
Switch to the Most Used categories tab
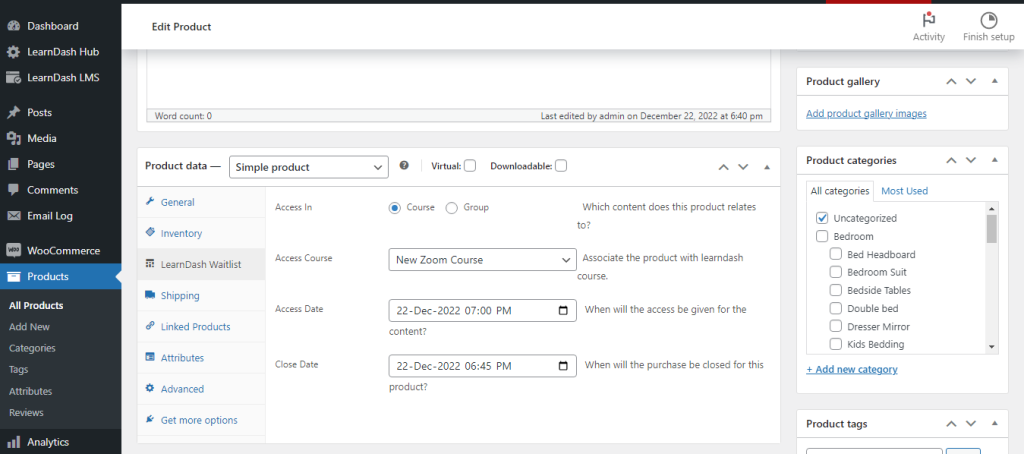pos(904,191)
